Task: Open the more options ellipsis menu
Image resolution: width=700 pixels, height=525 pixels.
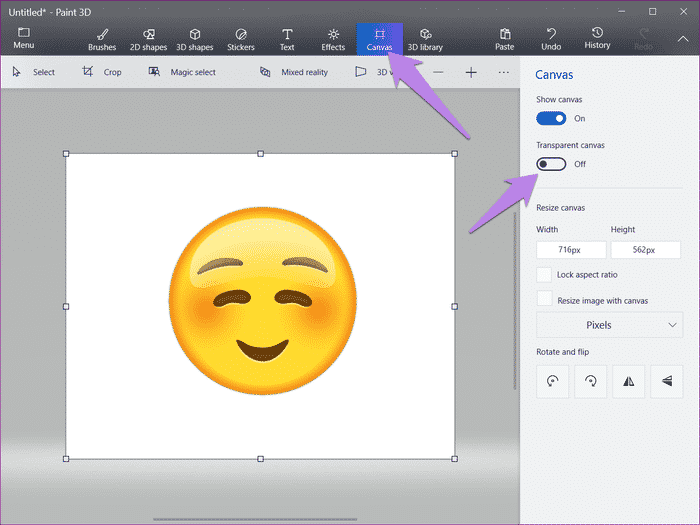Action: click(504, 72)
